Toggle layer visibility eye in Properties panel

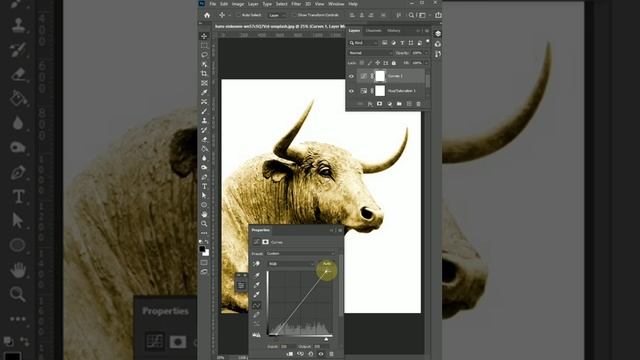[x=321, y=354]
